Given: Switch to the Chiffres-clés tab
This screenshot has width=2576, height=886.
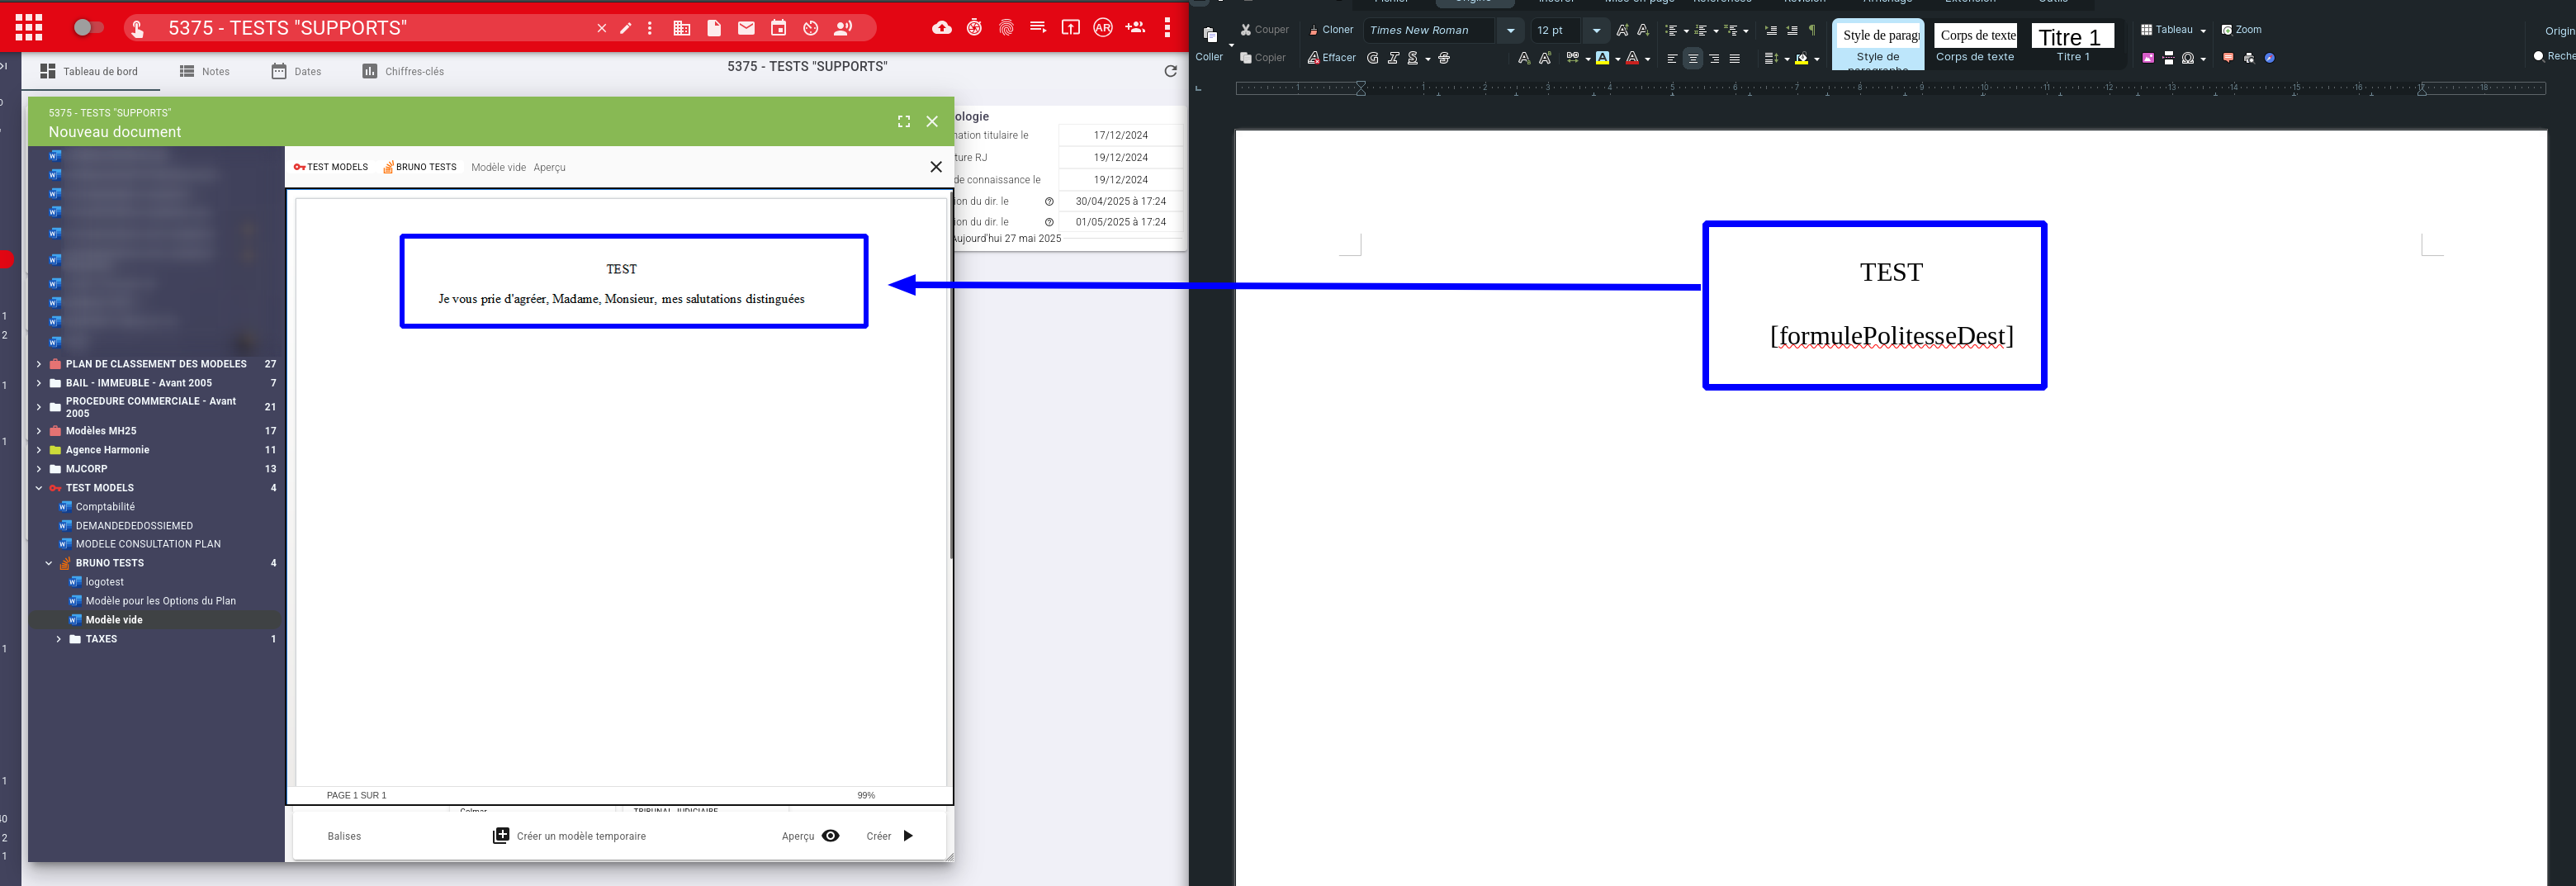Looking at the screenshot, I should [403, 71].
